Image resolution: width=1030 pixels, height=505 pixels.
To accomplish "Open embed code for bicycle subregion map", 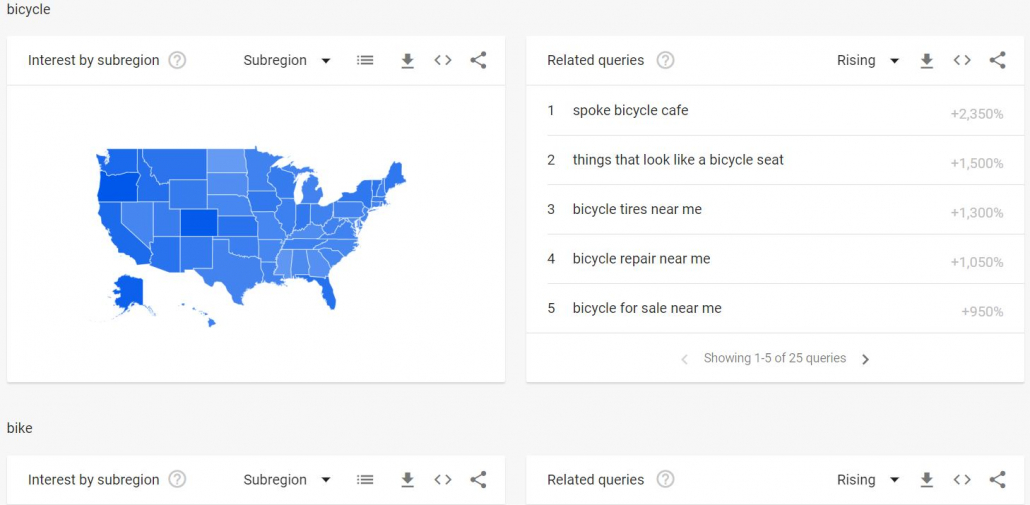I will 443,60.
